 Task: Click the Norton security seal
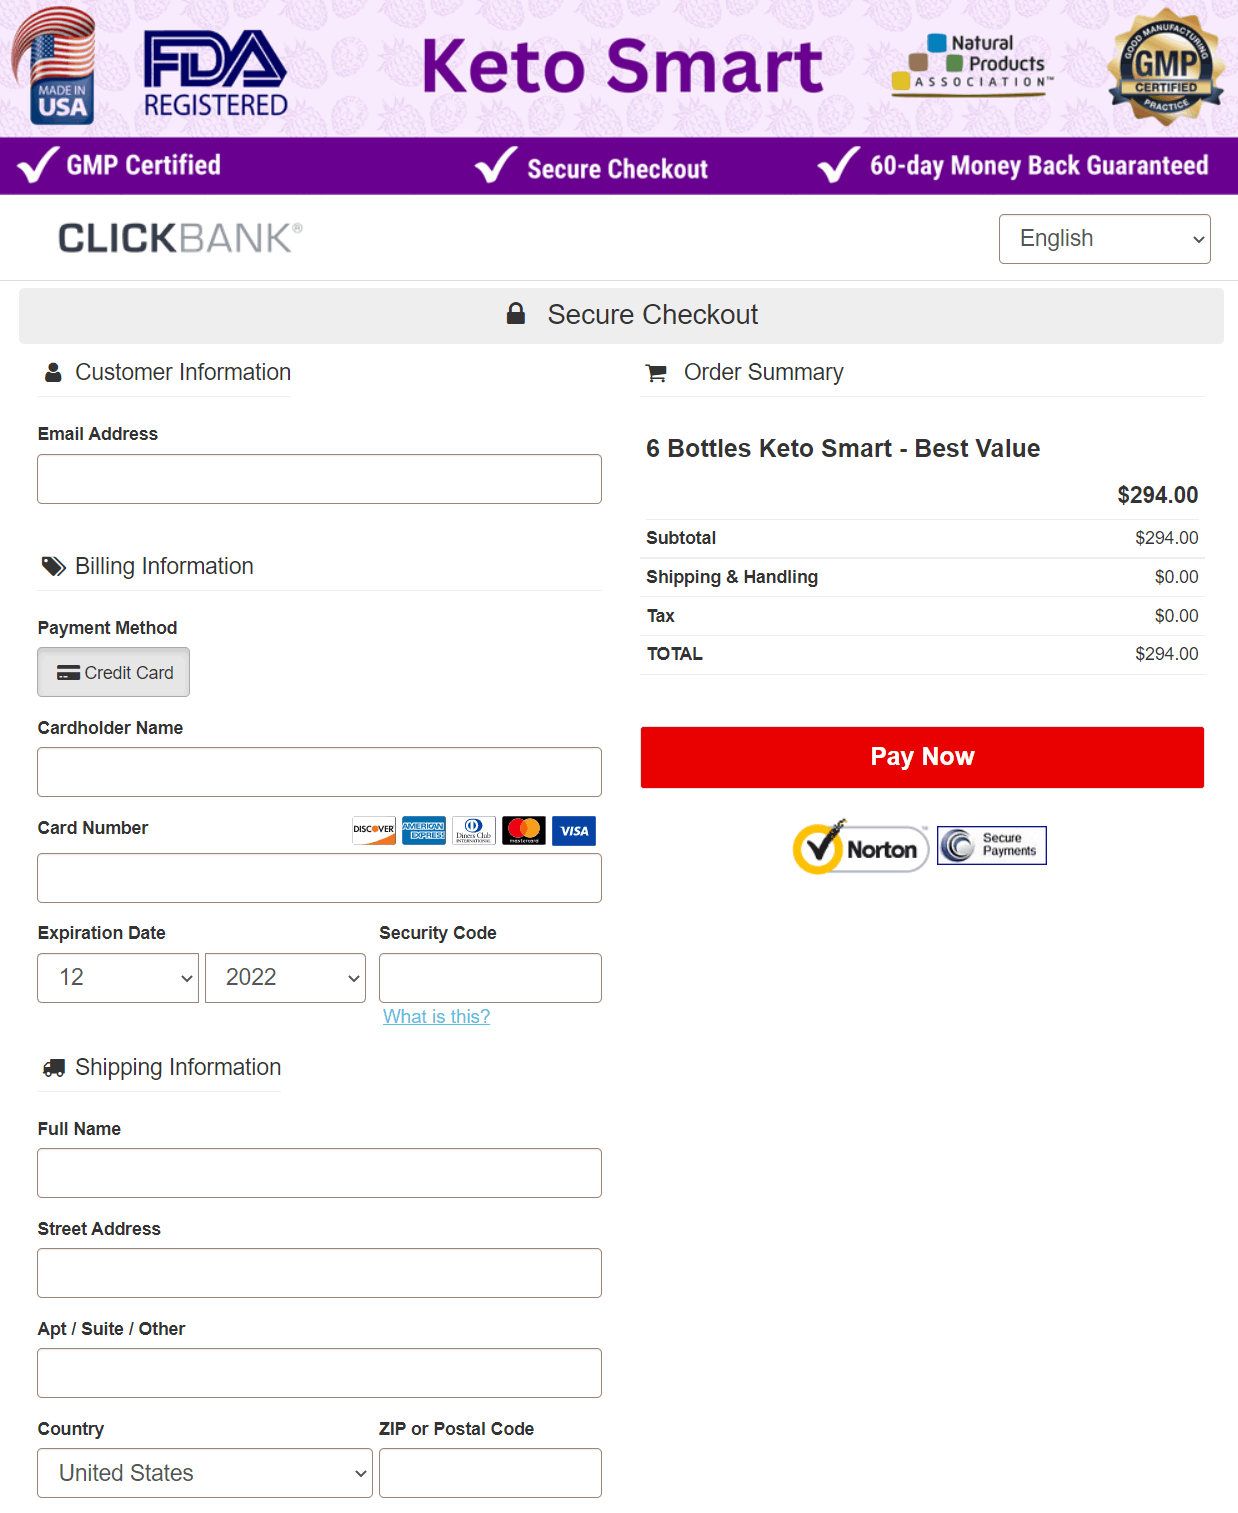tap(861, 847)
